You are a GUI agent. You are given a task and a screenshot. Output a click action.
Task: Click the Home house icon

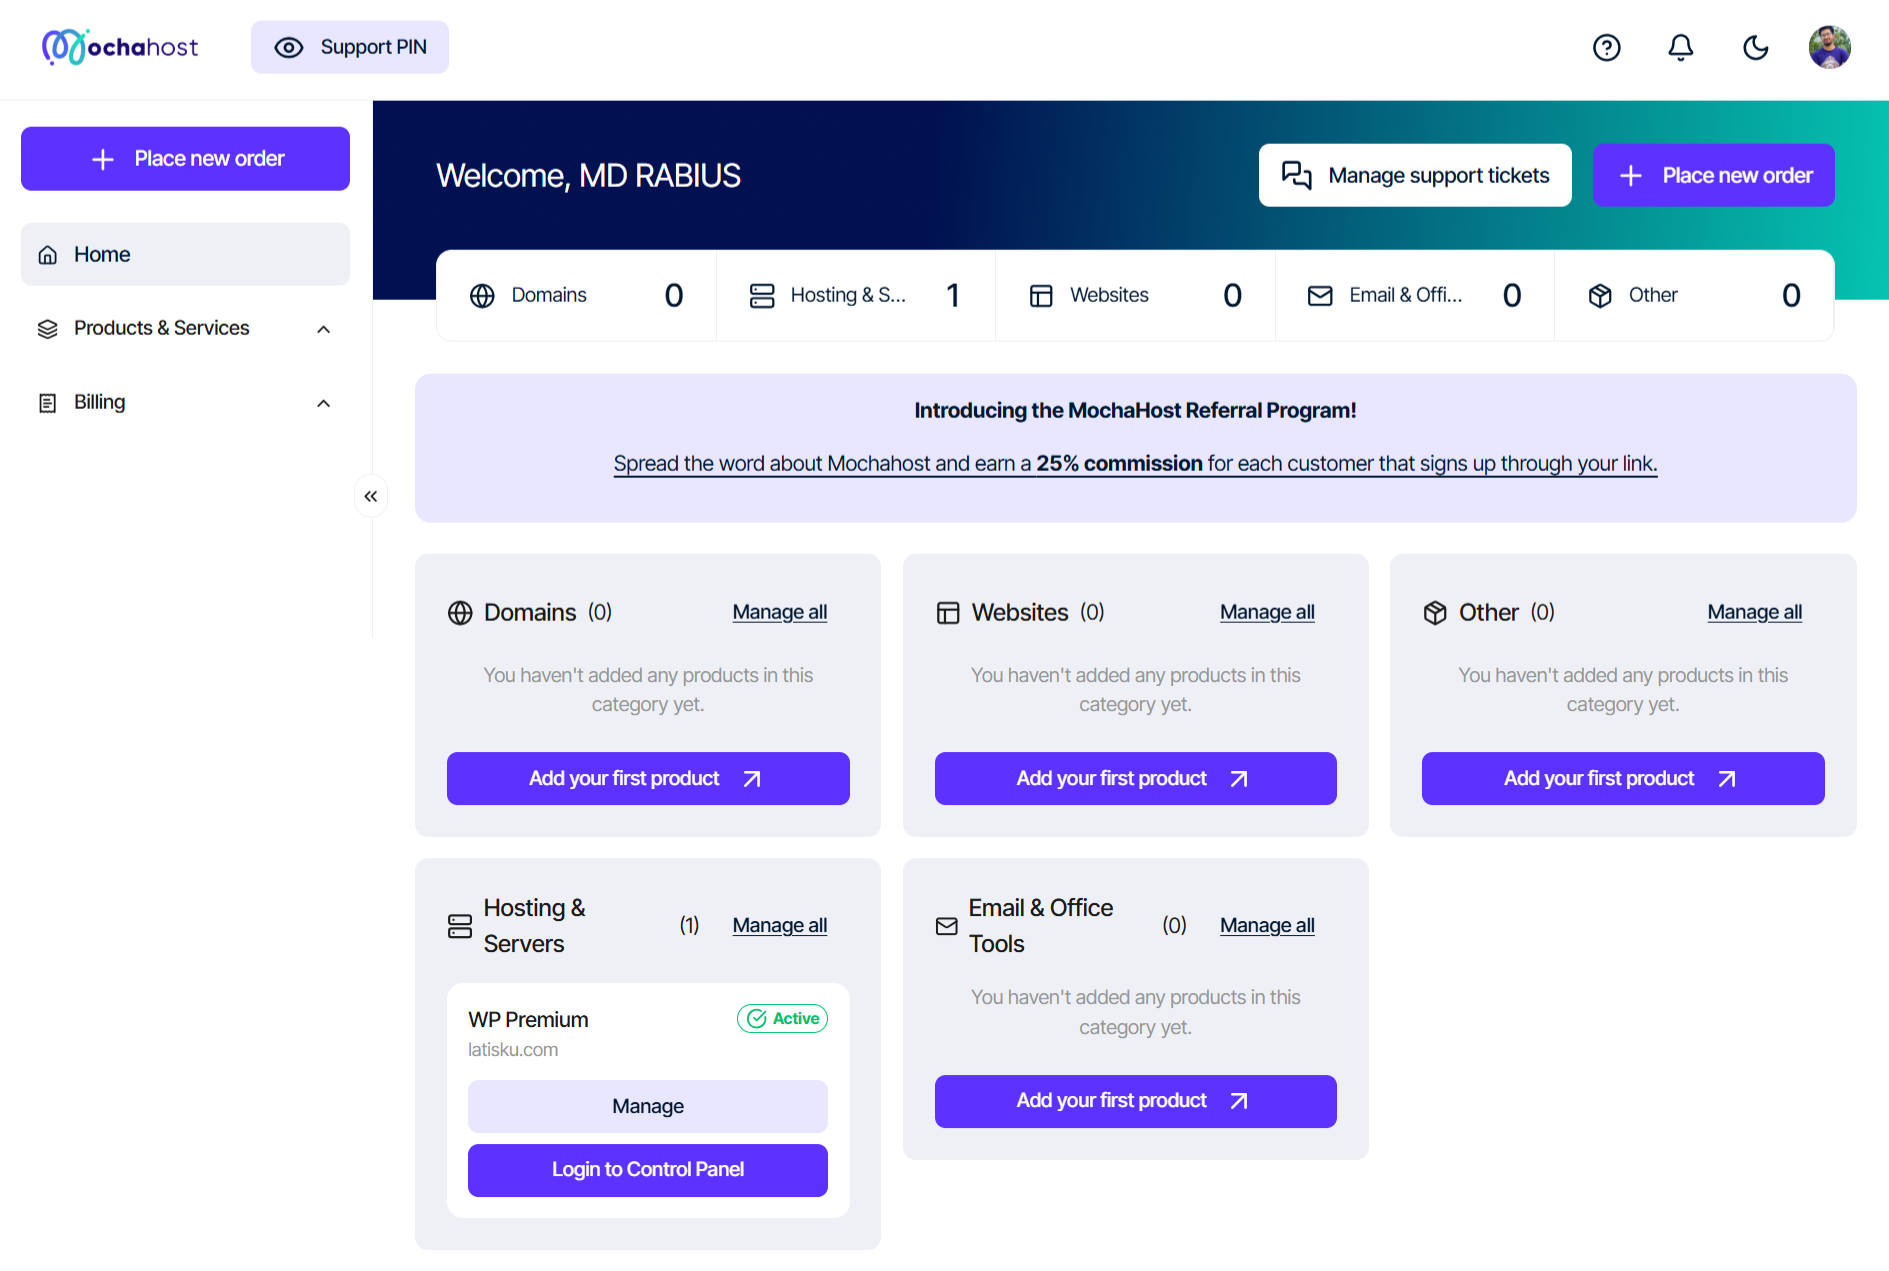coord(47,255)
